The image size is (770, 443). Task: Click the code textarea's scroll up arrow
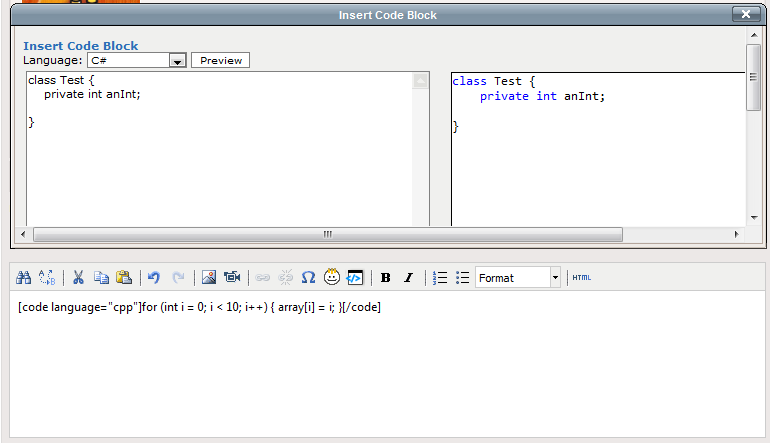click(420, 81)
